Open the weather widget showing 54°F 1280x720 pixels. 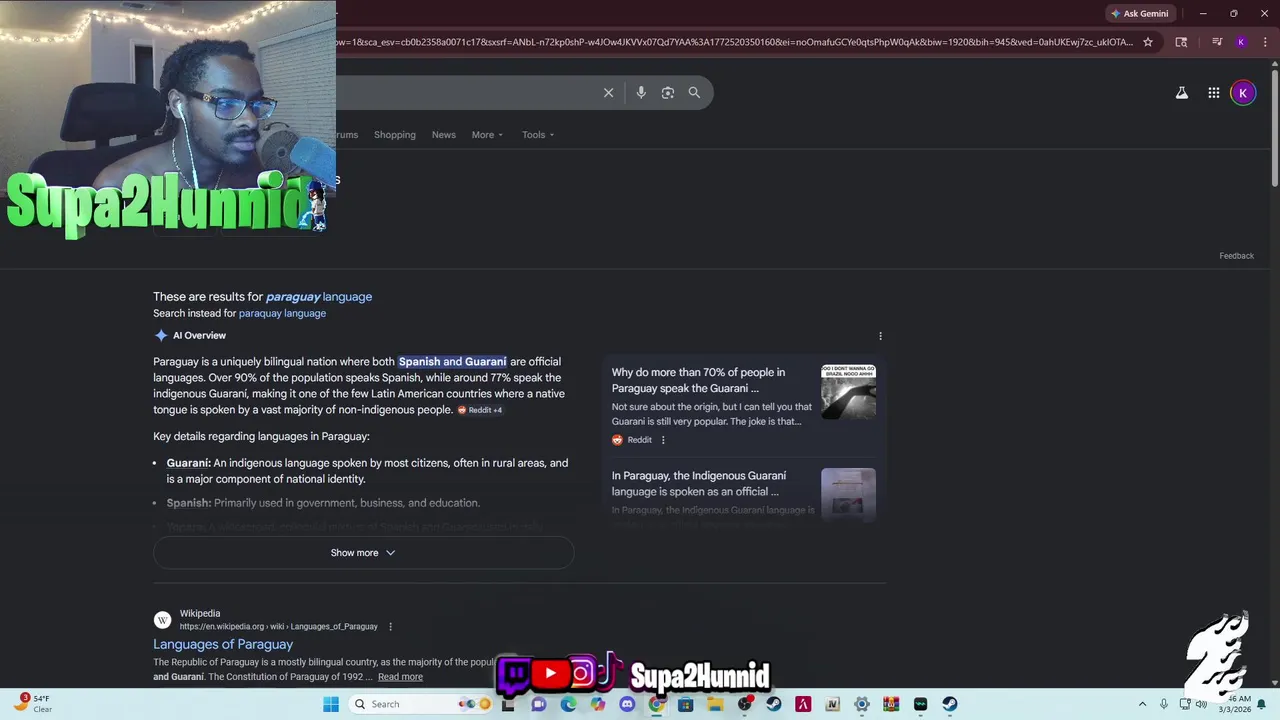coord(32,704)
